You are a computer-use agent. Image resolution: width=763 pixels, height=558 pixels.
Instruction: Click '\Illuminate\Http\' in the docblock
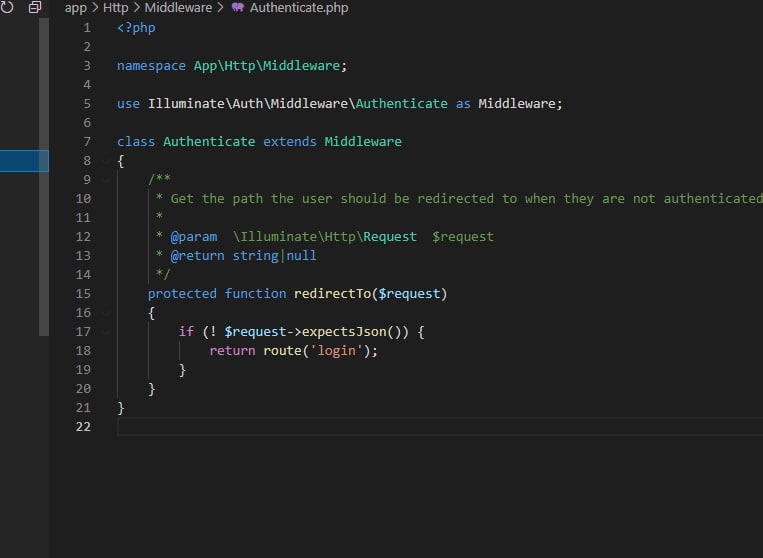pyautogui.click(x=298, y=236)
